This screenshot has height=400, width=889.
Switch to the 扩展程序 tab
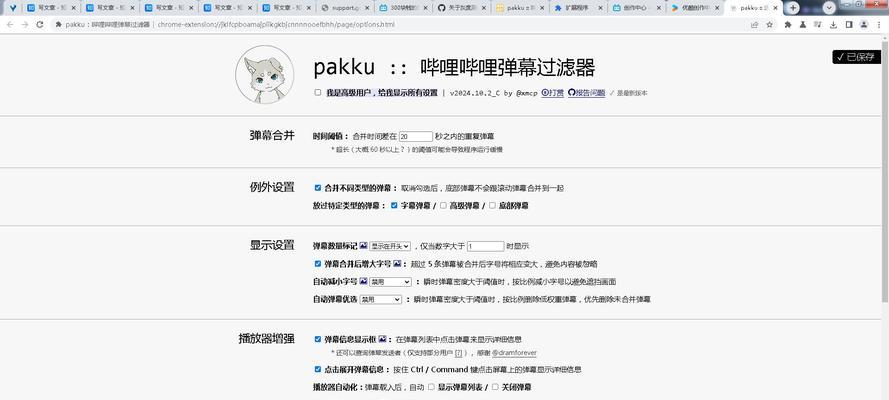tap(577, 8)
